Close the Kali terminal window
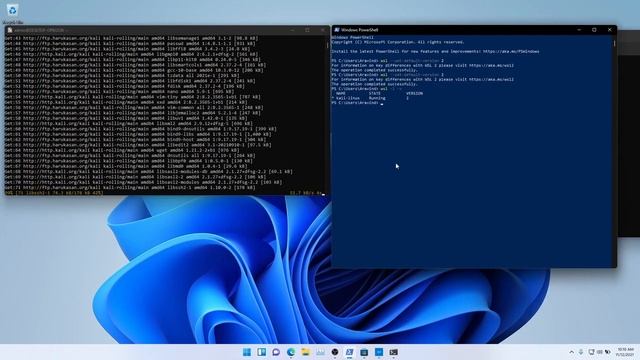 (x=322, y=30)
